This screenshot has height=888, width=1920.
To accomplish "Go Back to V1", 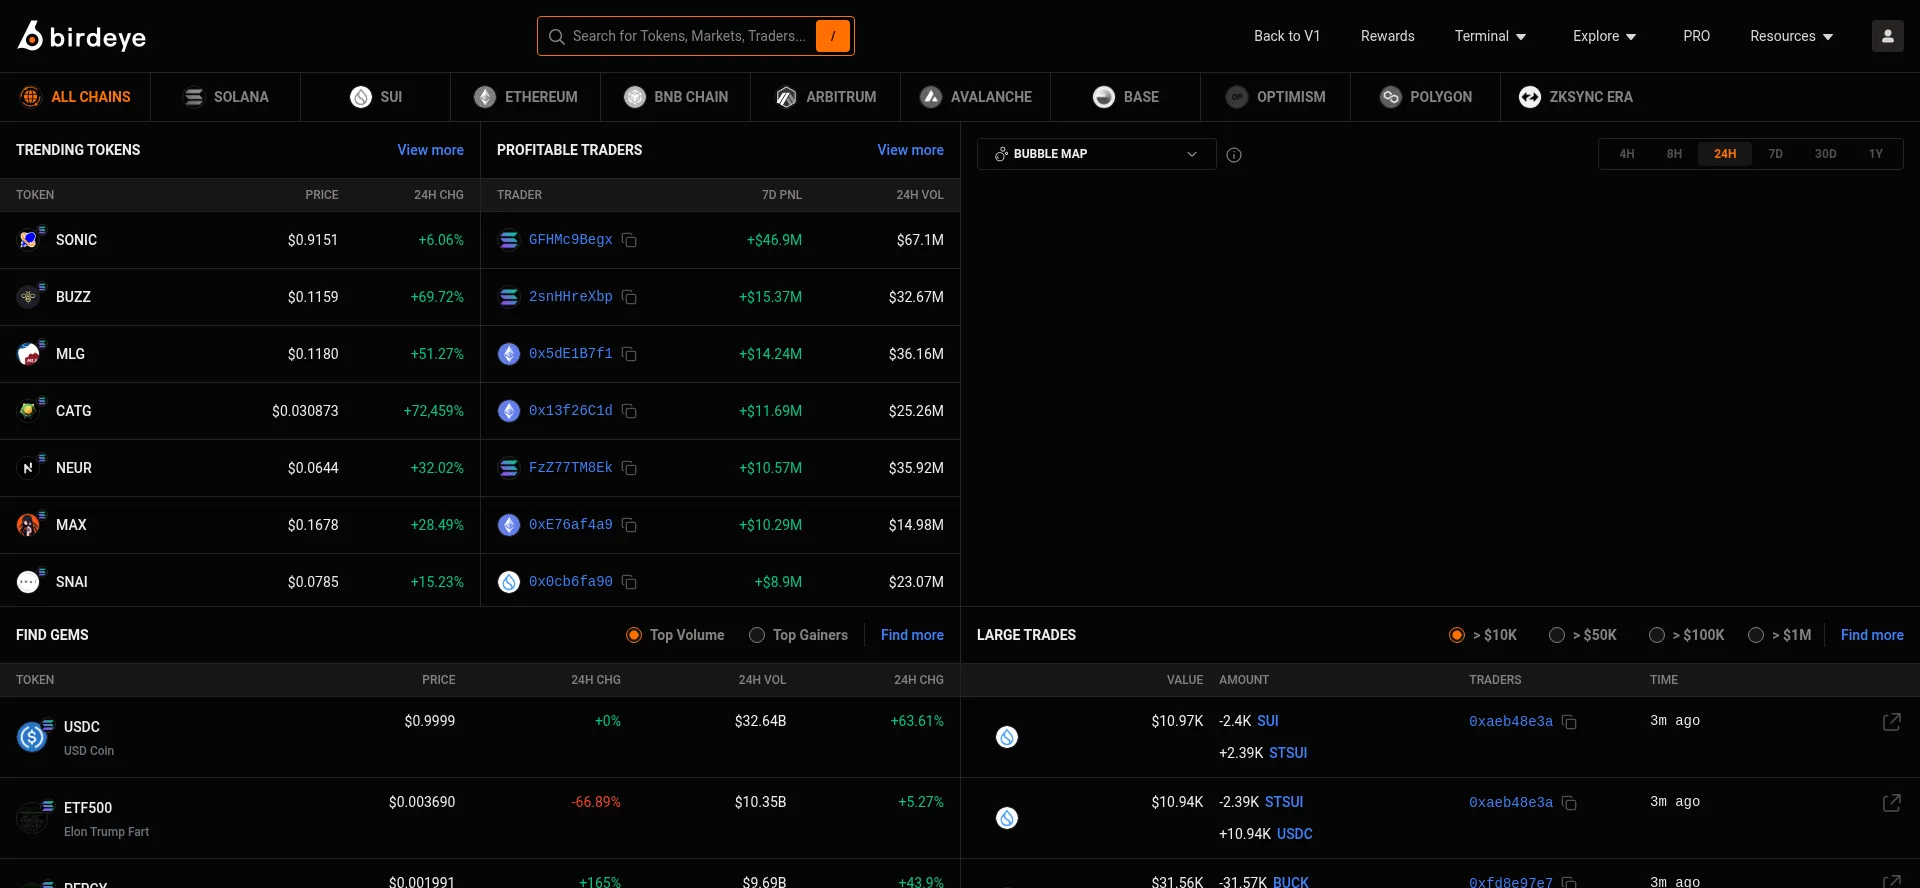I will [1287, 36].
